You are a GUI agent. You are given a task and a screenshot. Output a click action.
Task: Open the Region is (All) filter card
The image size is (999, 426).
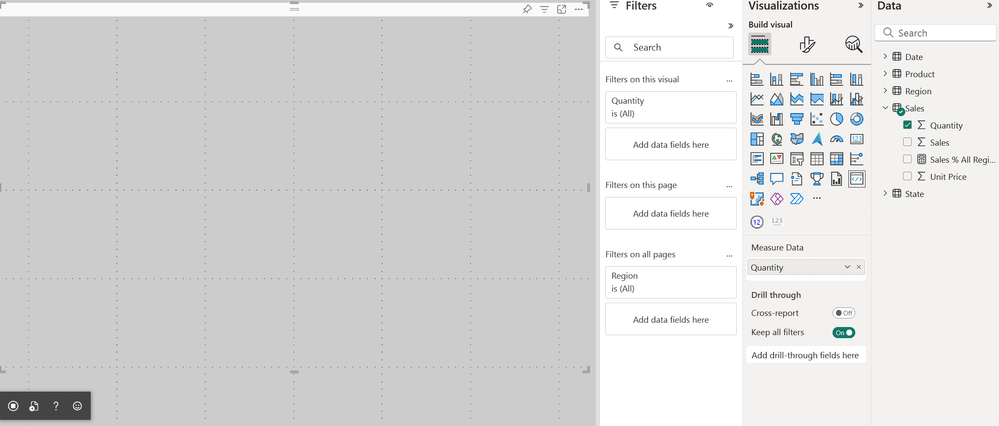[x=671, y=282]
